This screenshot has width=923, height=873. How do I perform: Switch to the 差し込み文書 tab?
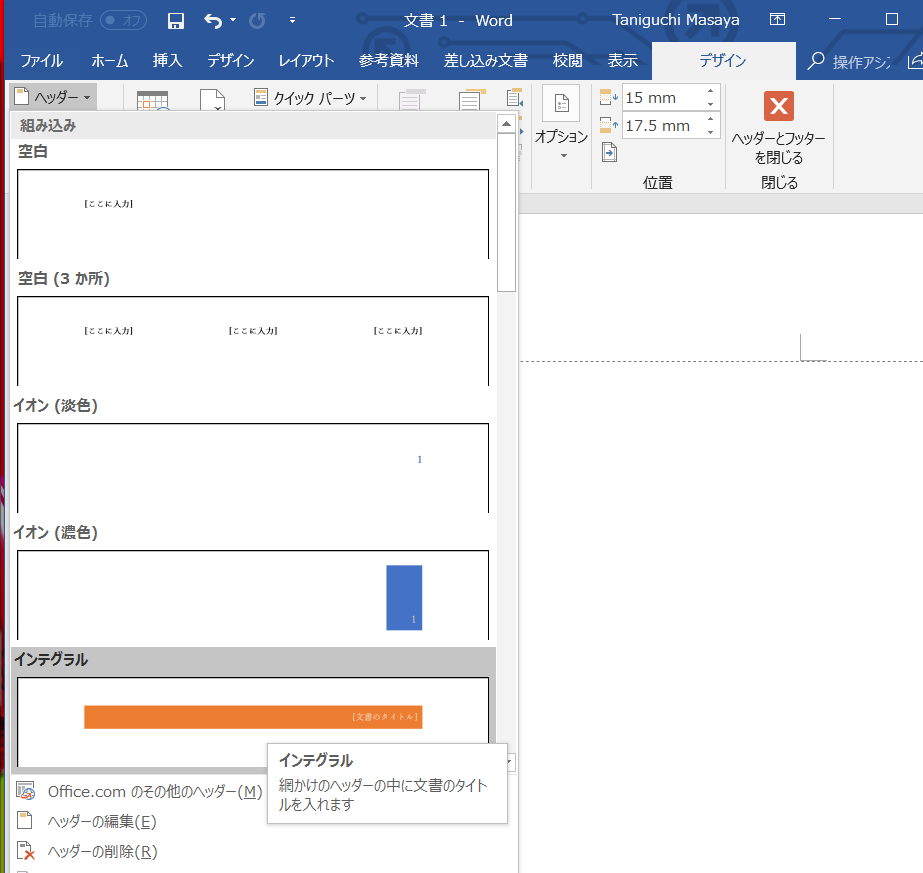pyautogui.click(x=486, y=61)
